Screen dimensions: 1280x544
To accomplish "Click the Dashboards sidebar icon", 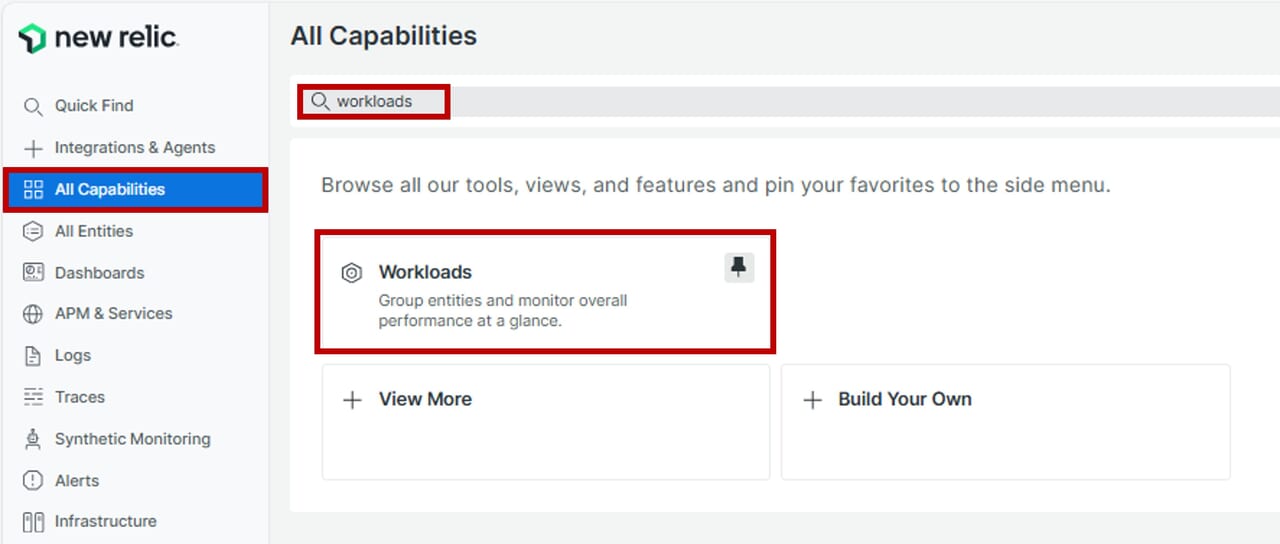I will pos(33,273).
